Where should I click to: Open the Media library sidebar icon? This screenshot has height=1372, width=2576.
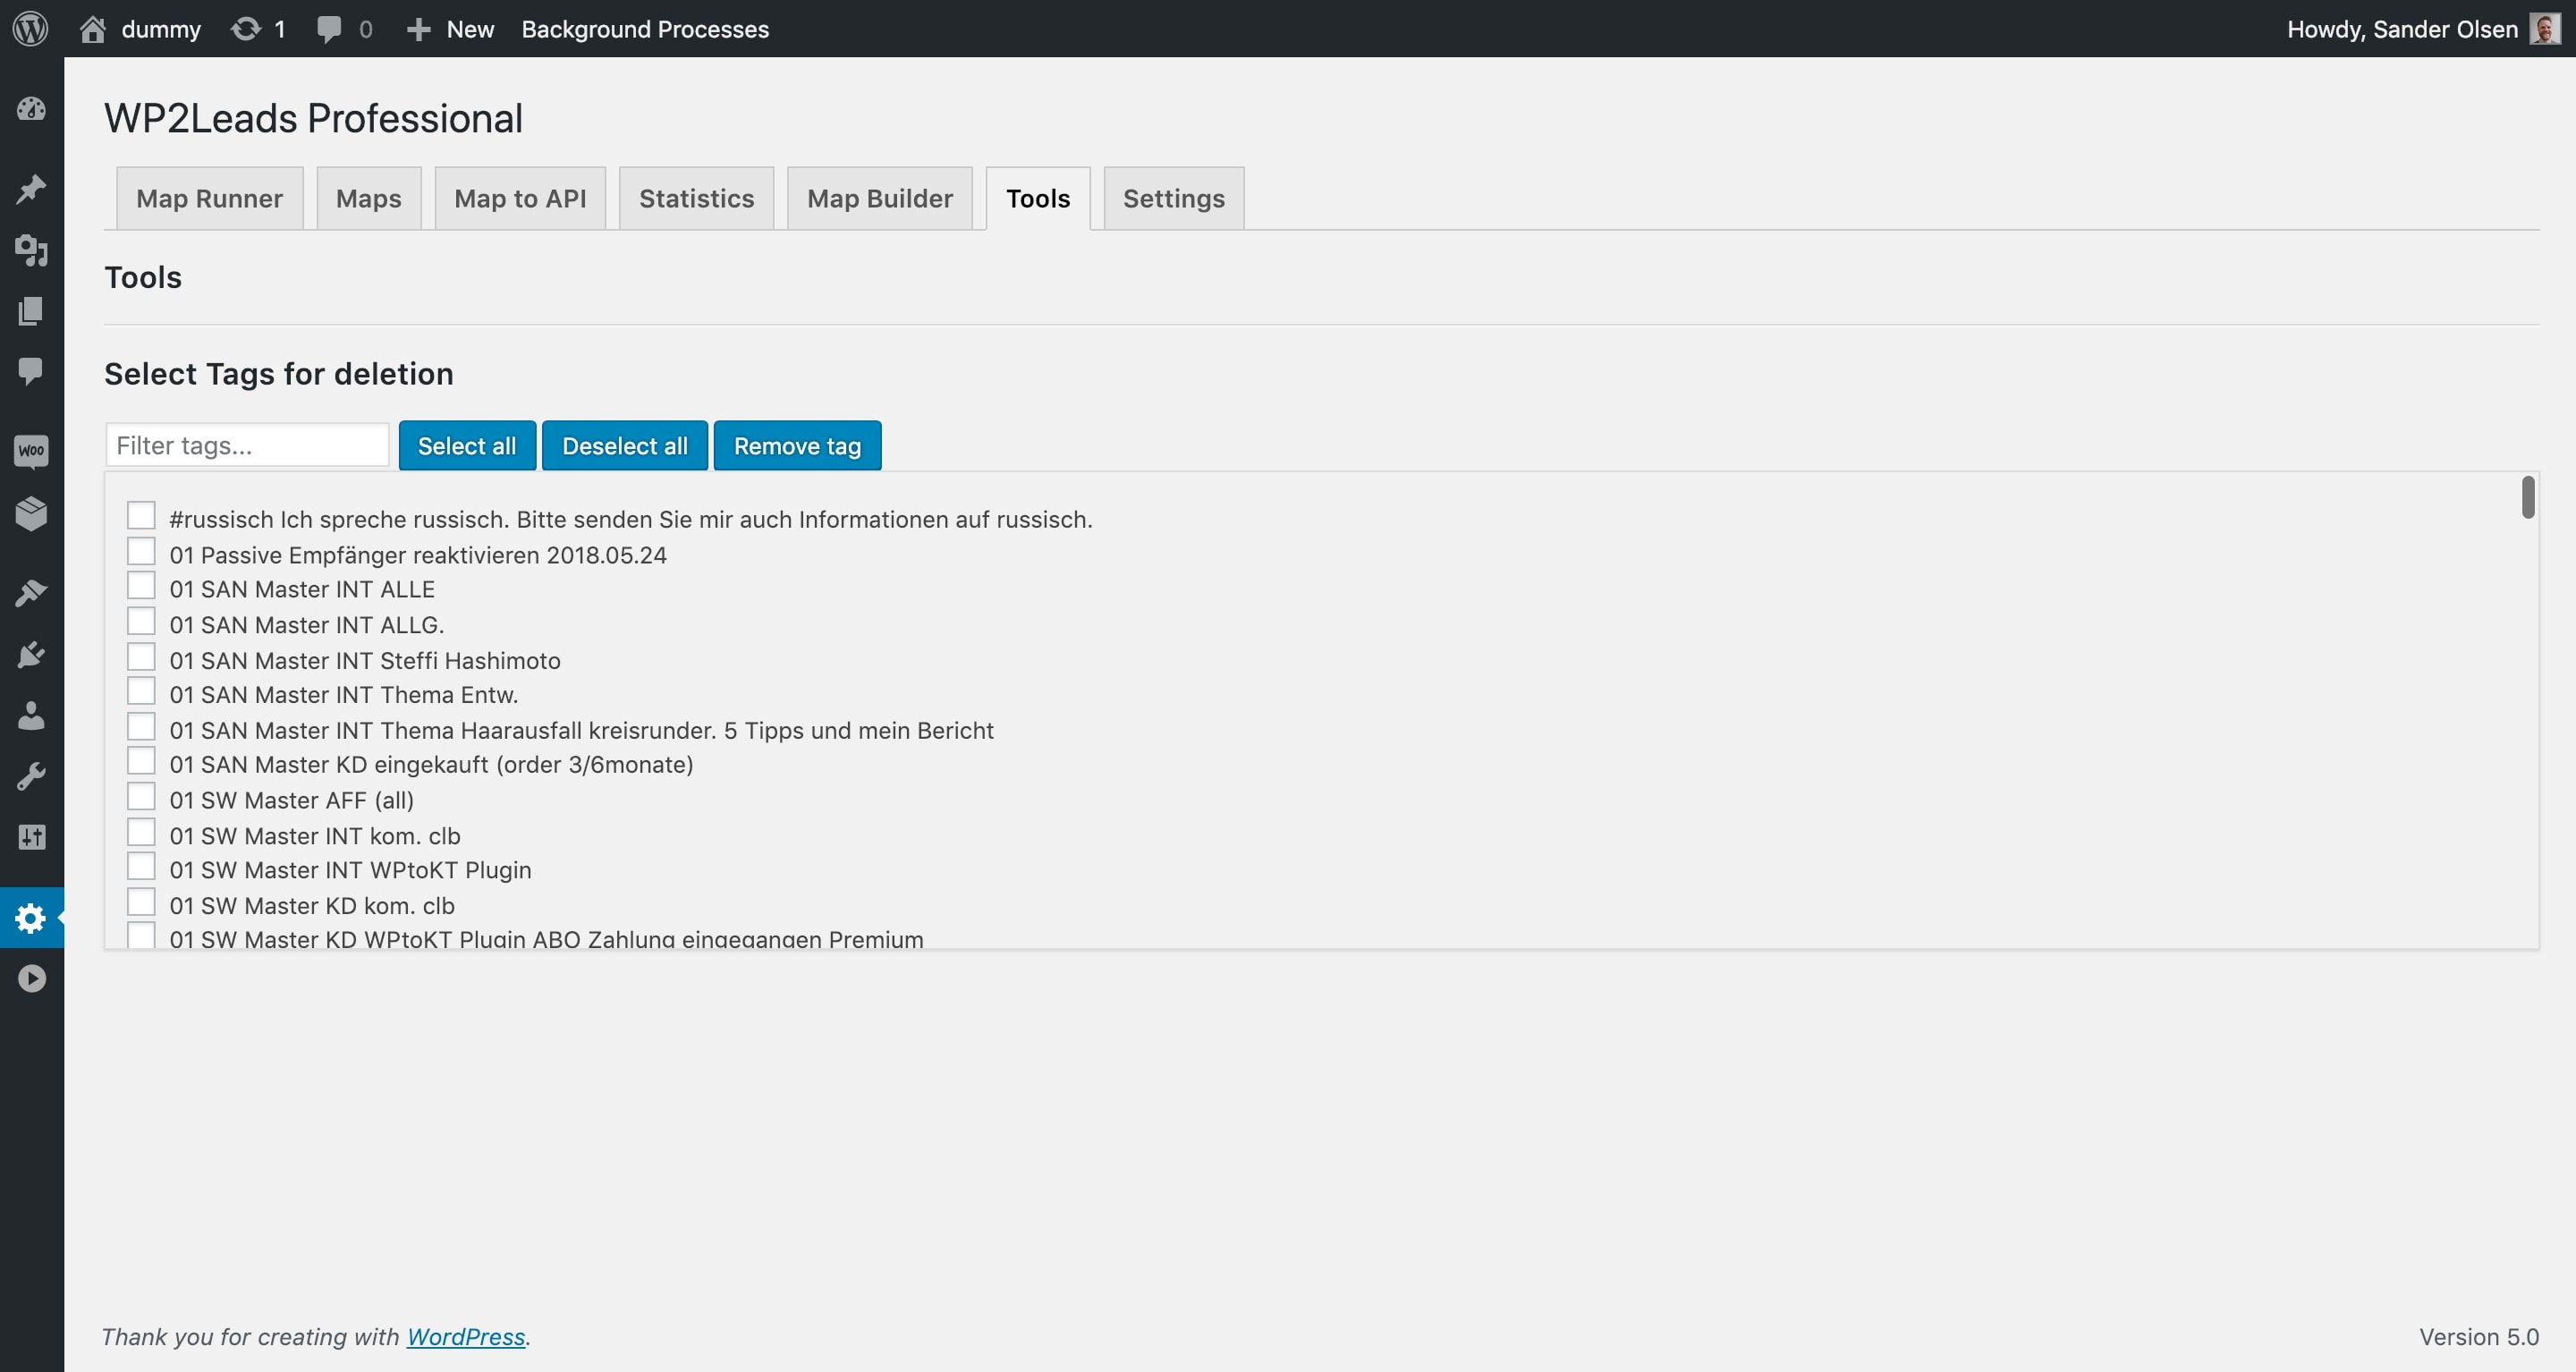click(x=31, y=250)
